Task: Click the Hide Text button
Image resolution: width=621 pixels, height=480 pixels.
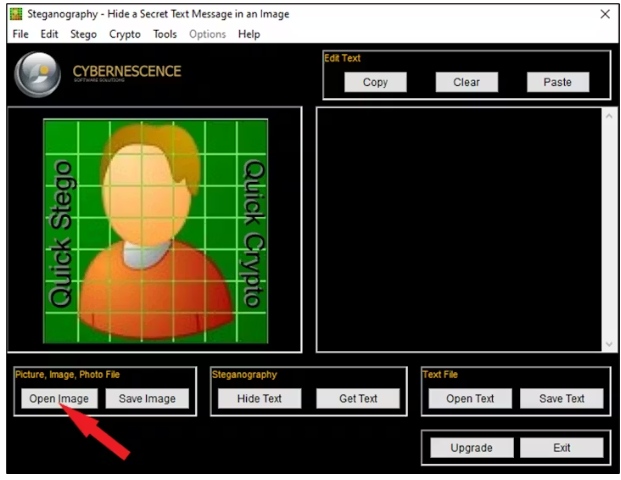Action: click(257, 398)
